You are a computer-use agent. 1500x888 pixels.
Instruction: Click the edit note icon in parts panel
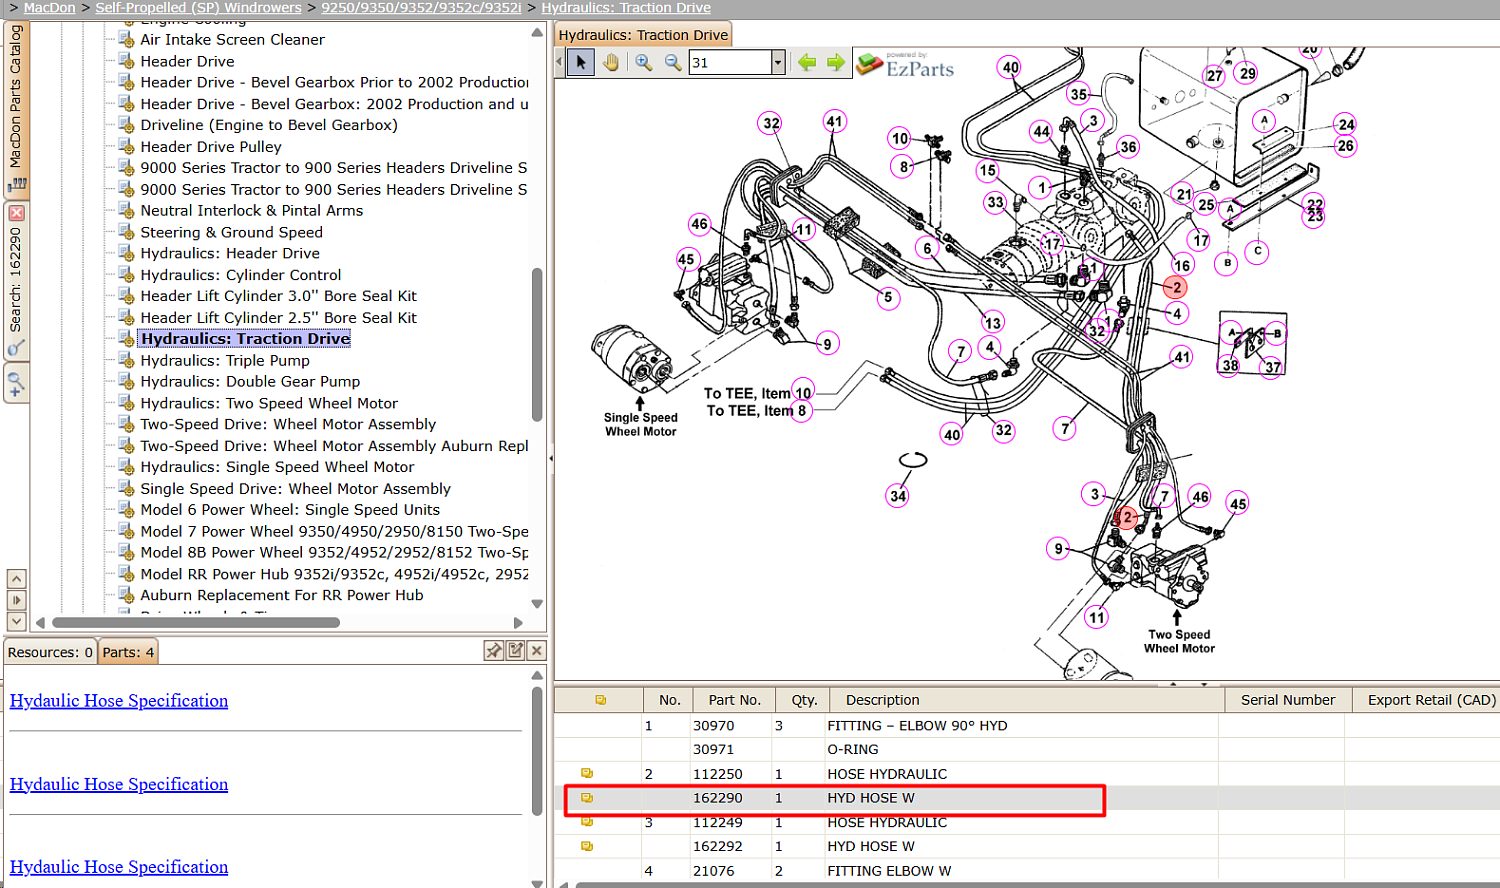click(x=516, y=651)
